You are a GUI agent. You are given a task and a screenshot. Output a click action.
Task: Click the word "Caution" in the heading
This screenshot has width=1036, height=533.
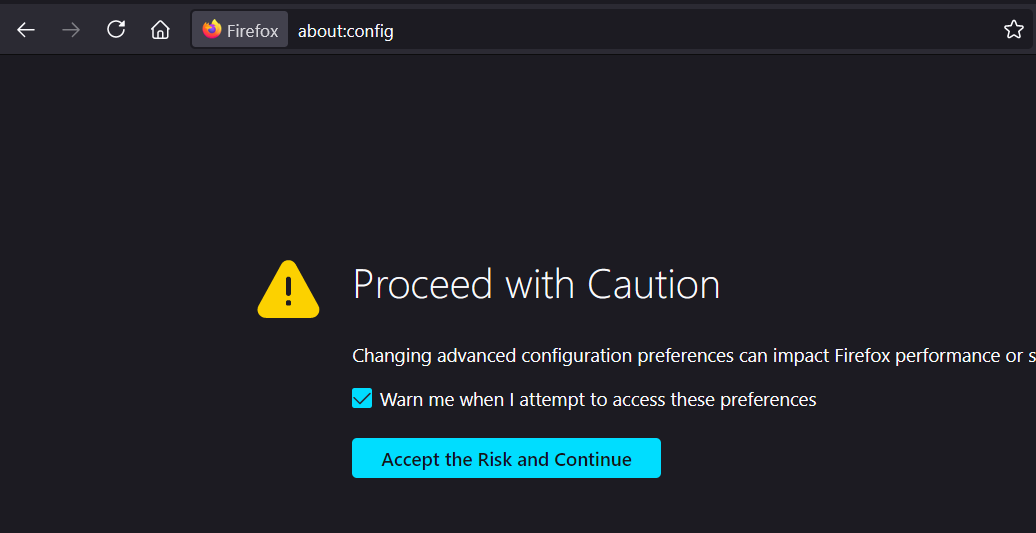[x=654, y=285]
